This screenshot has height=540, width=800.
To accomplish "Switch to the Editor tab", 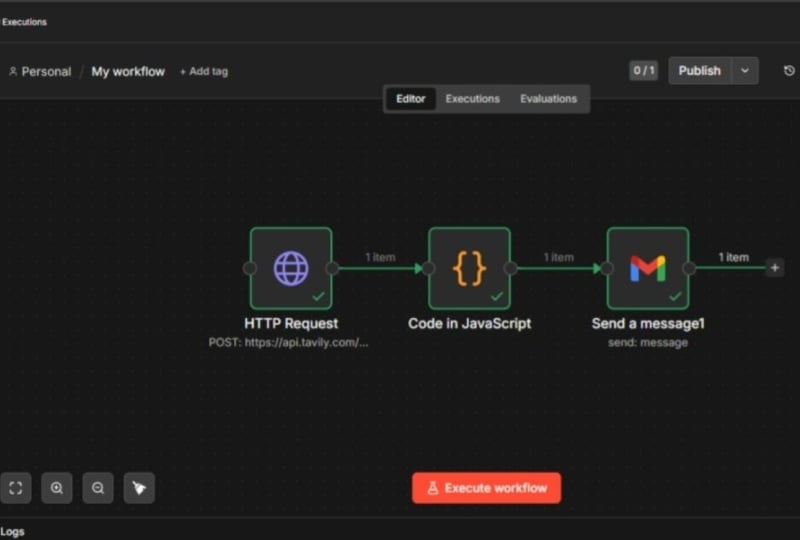I will 411,99.
